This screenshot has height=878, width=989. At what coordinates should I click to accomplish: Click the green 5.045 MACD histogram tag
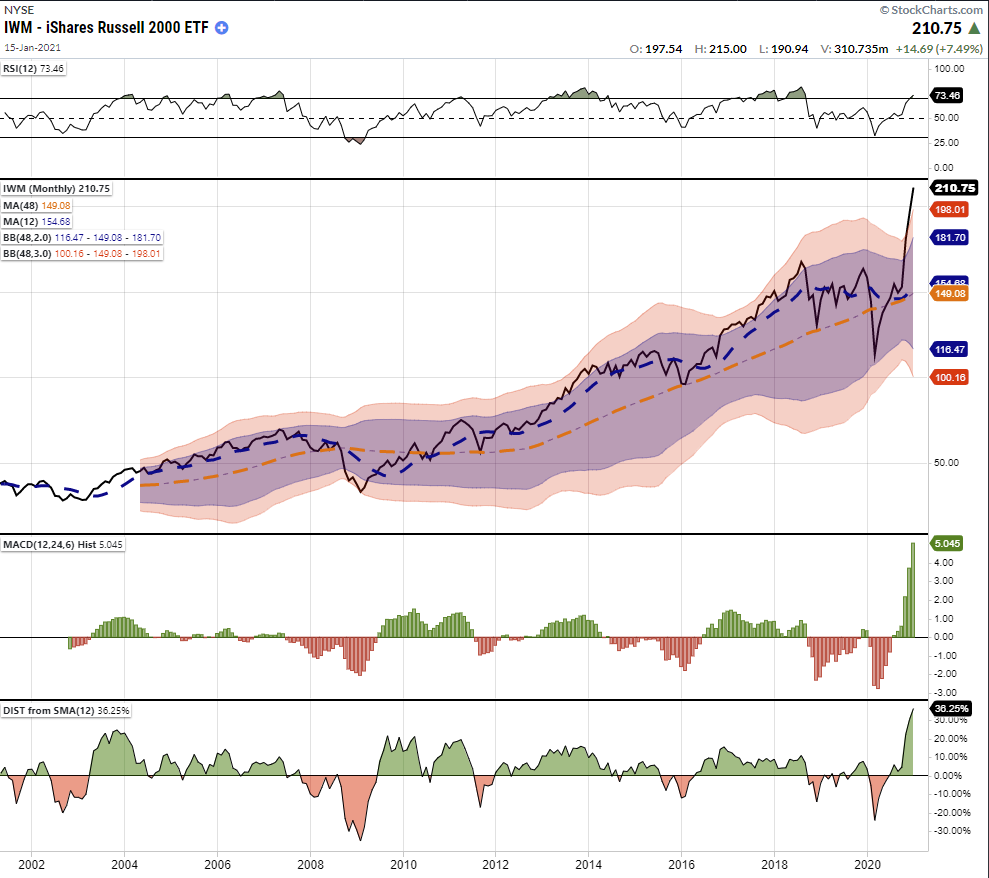tap(947, 543)
